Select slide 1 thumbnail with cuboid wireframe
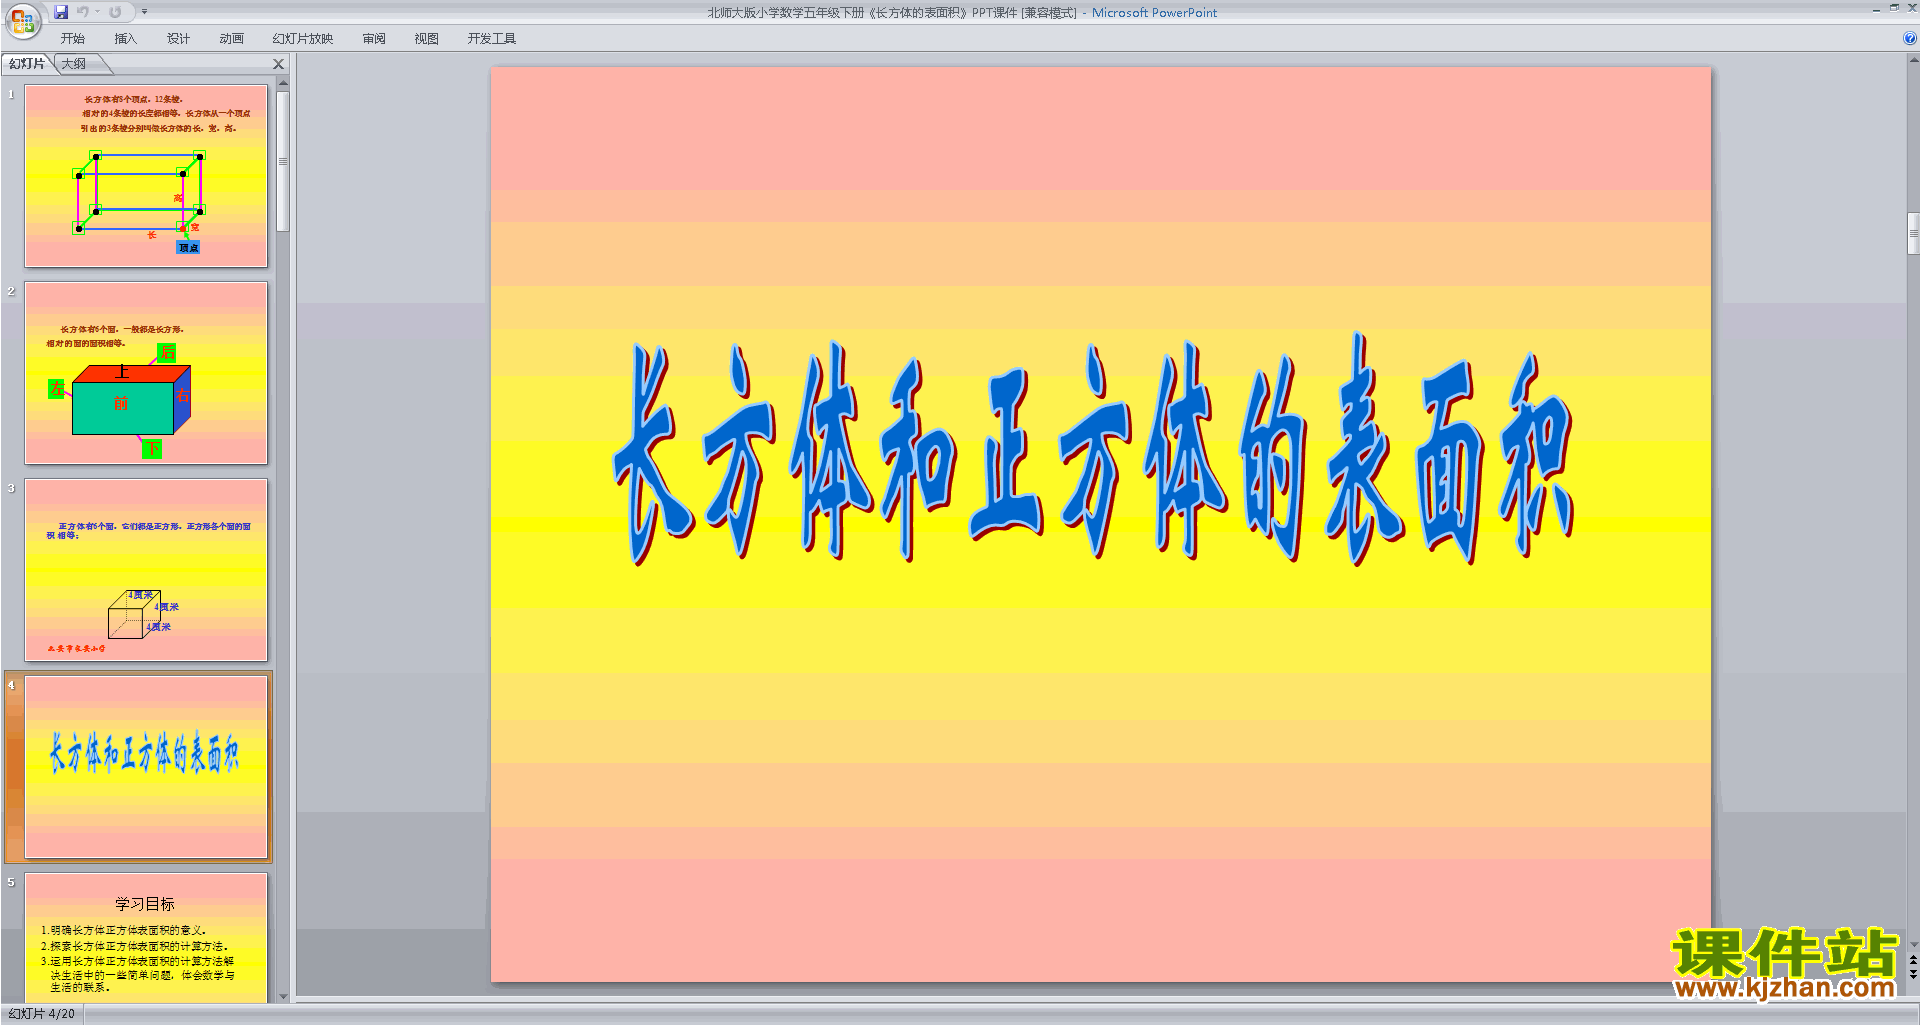Image resolution: width=1920 pixels, height=1025 pixels. pyautogui.click(x=146, y=176)
